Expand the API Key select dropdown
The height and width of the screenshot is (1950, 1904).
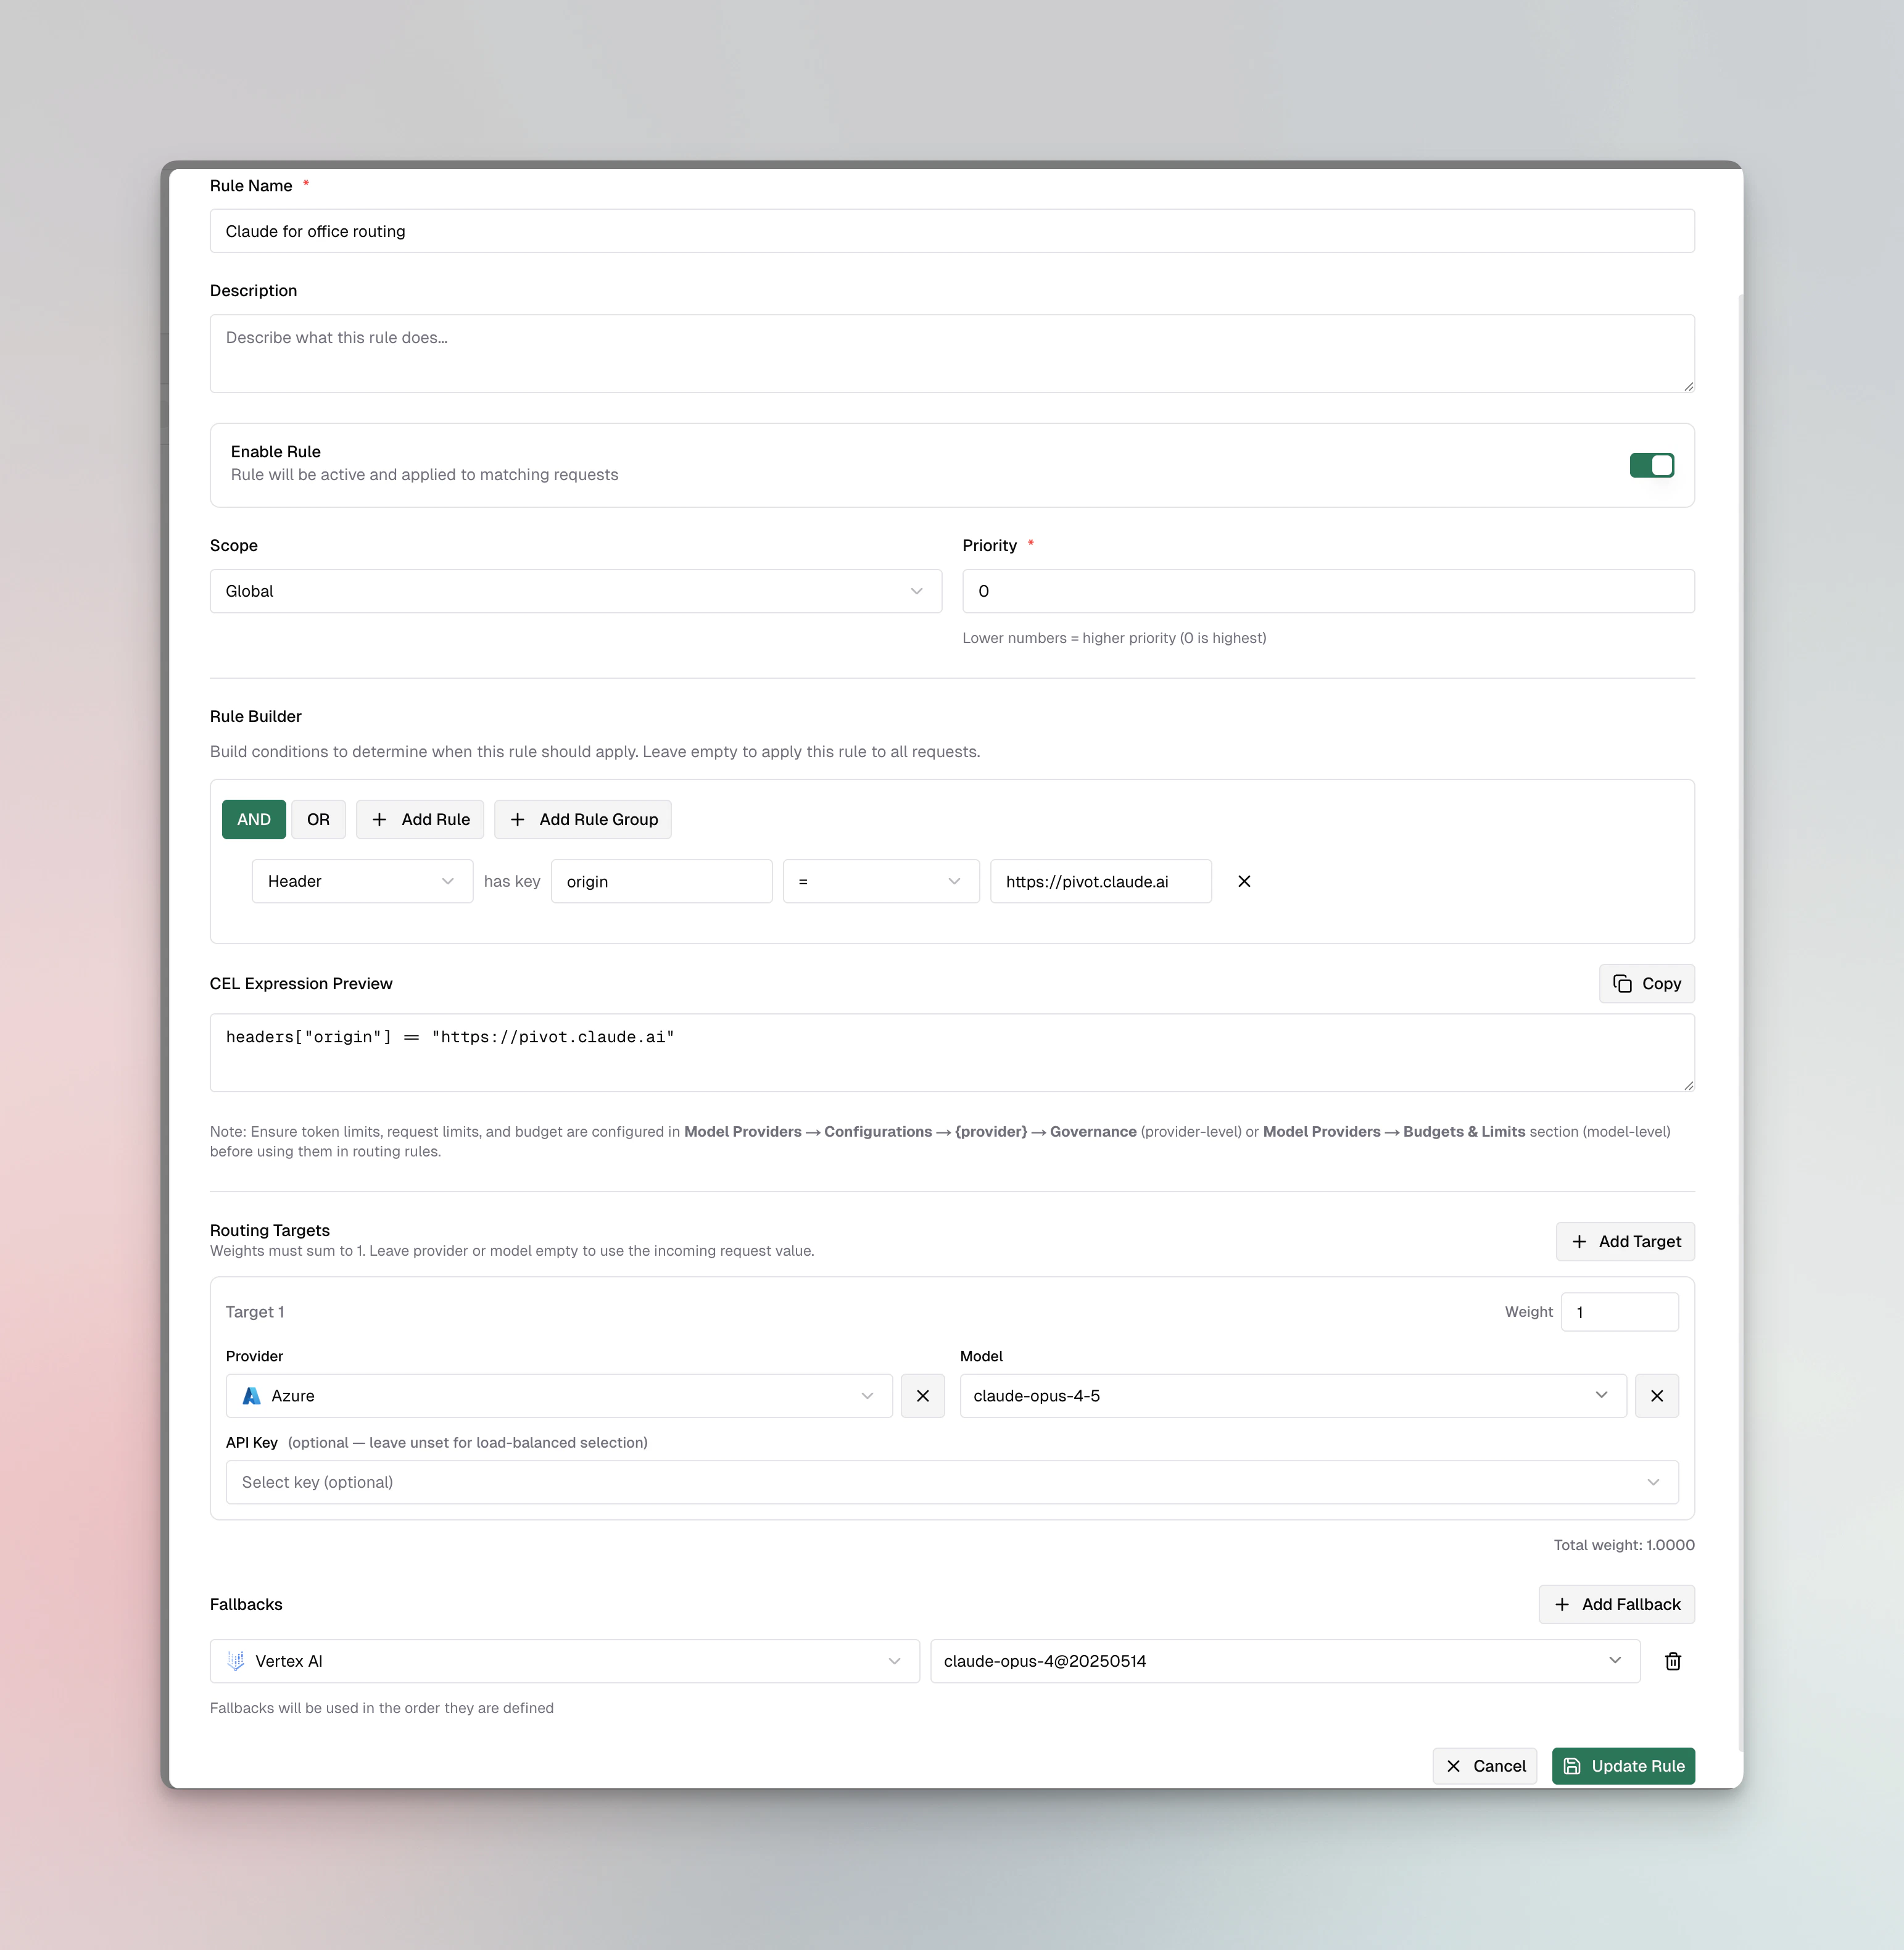[x=951, y=1482]
